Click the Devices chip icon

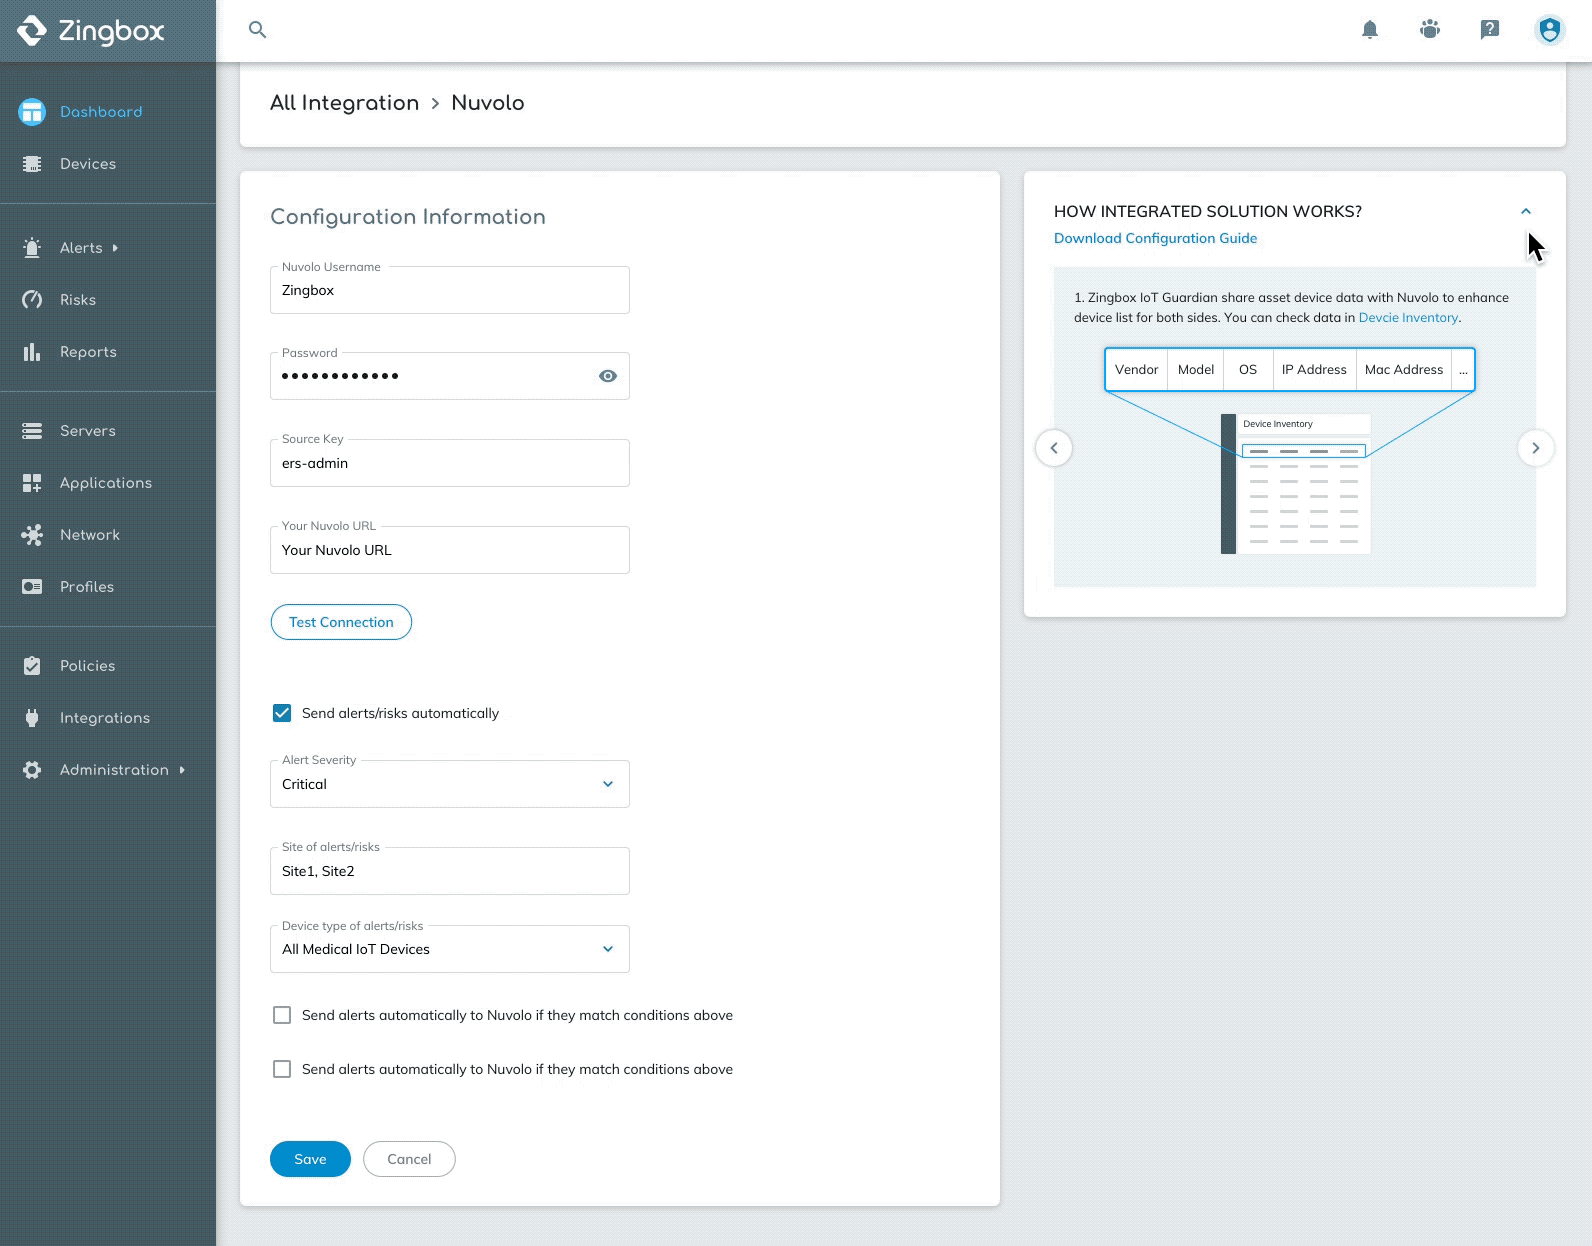32,164
